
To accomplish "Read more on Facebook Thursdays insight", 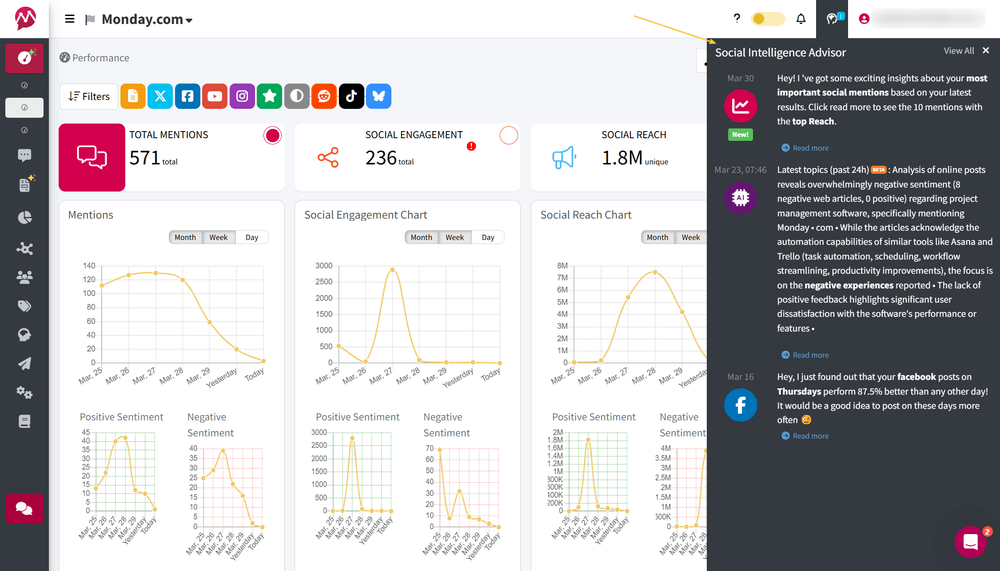I will point(805,436).
